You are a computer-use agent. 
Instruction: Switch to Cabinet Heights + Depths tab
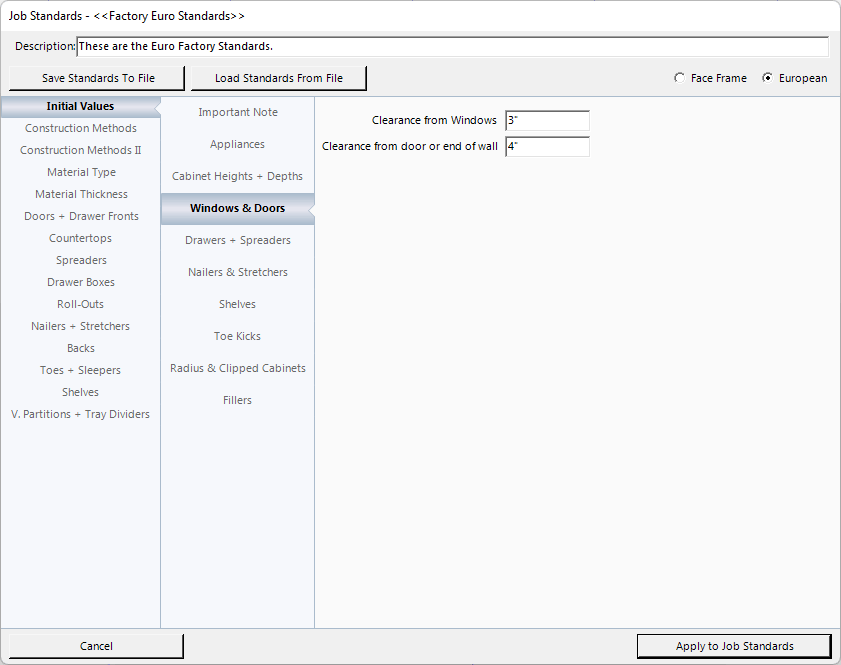coord(237,176)
